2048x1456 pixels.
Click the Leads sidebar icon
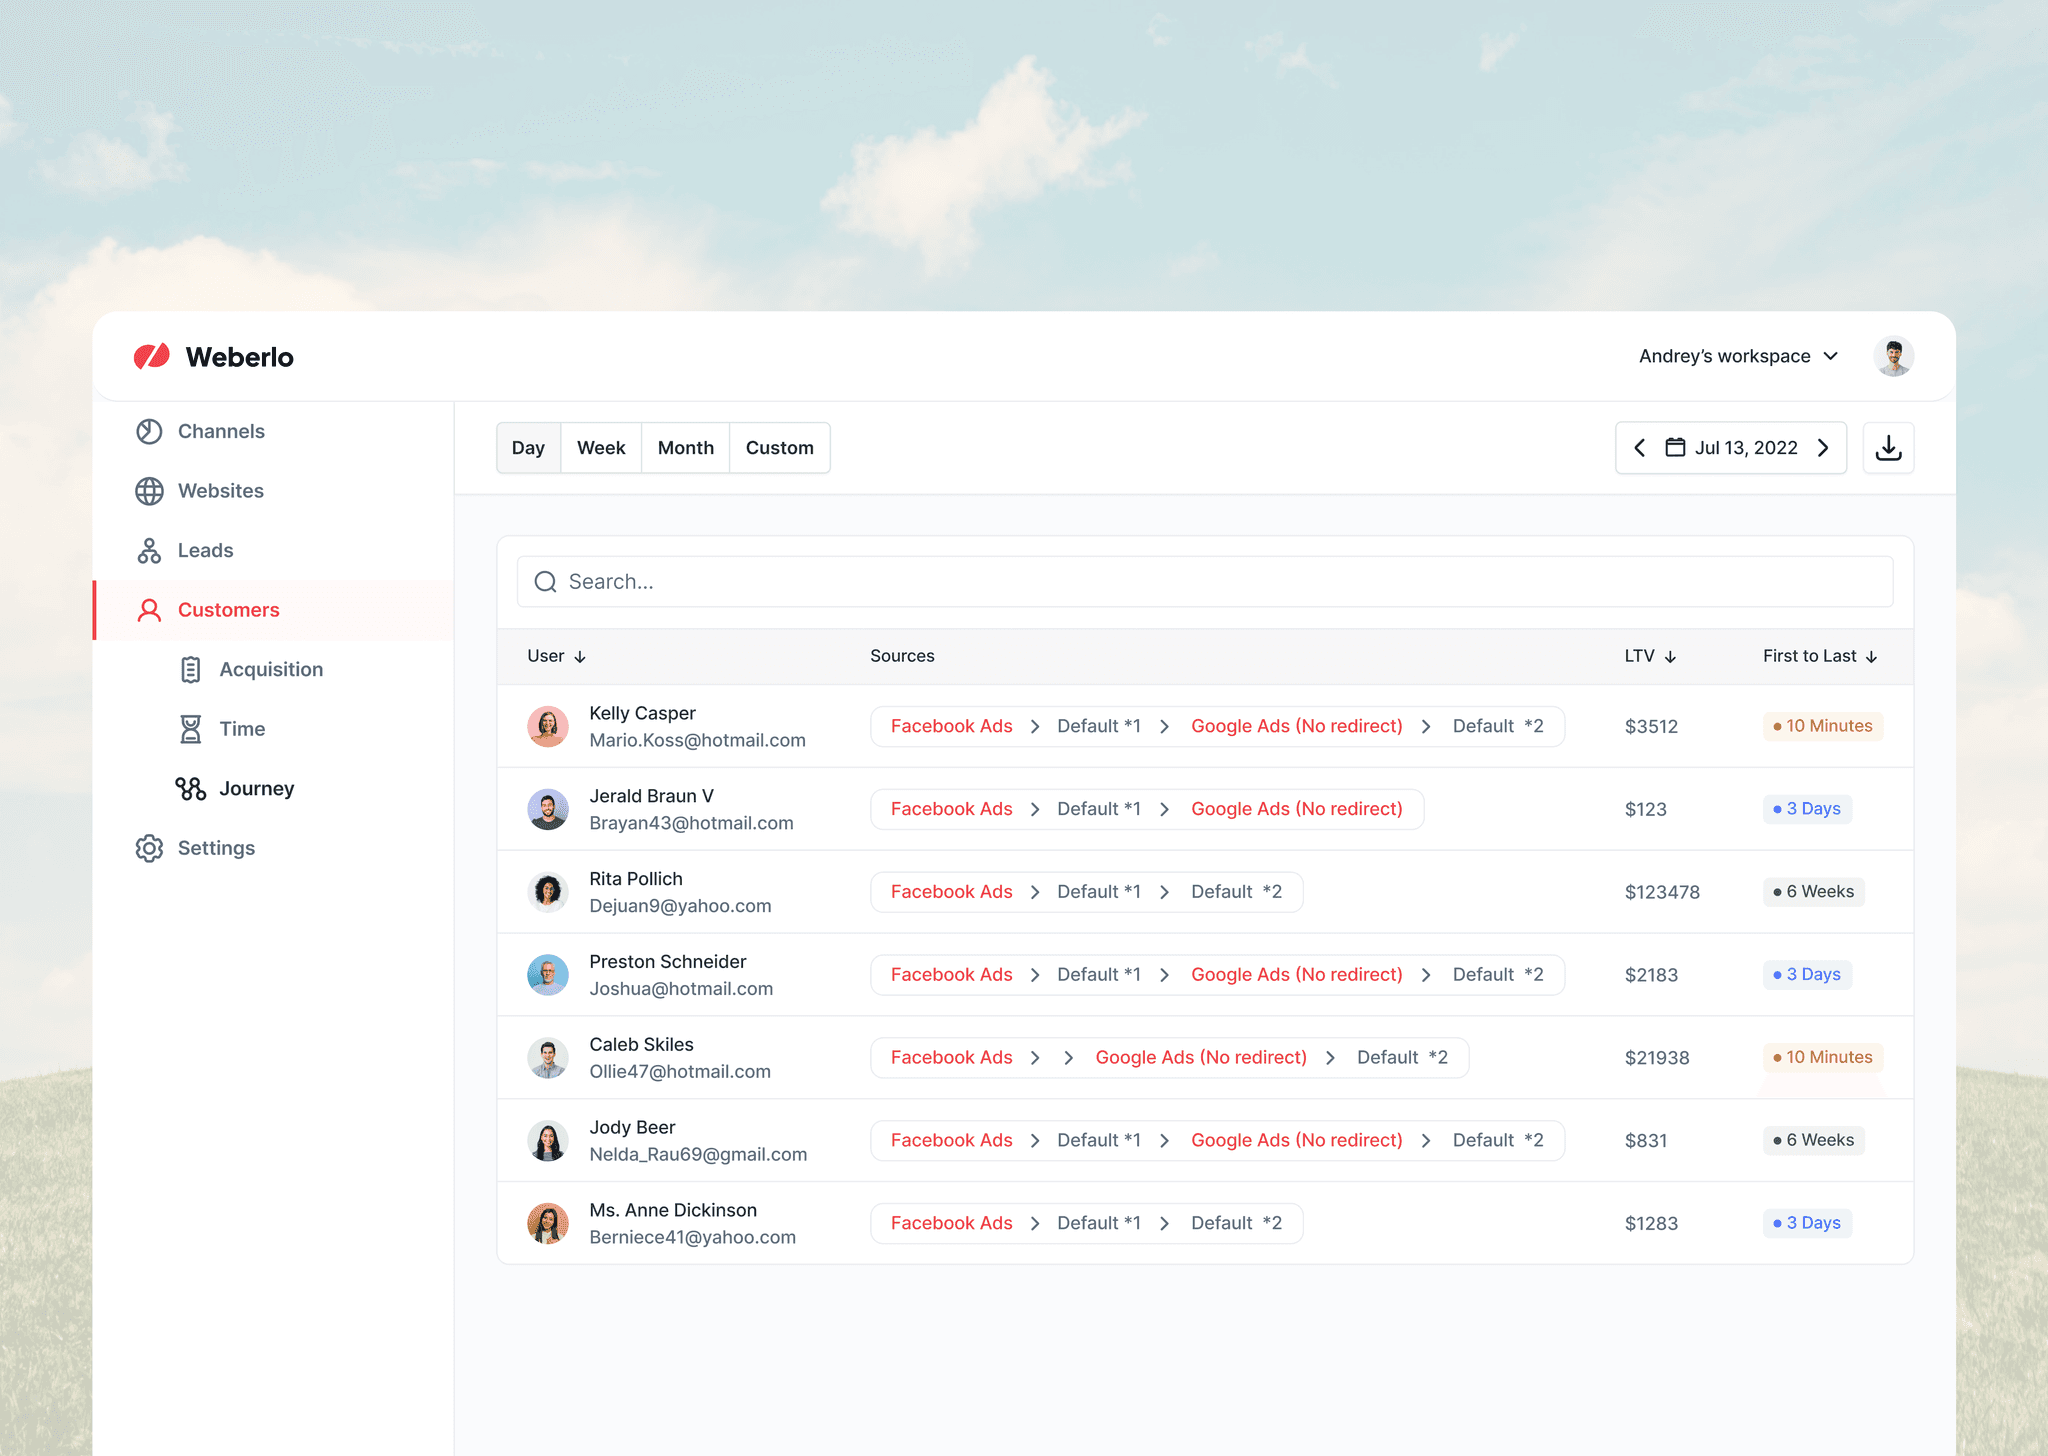point(149,551)
